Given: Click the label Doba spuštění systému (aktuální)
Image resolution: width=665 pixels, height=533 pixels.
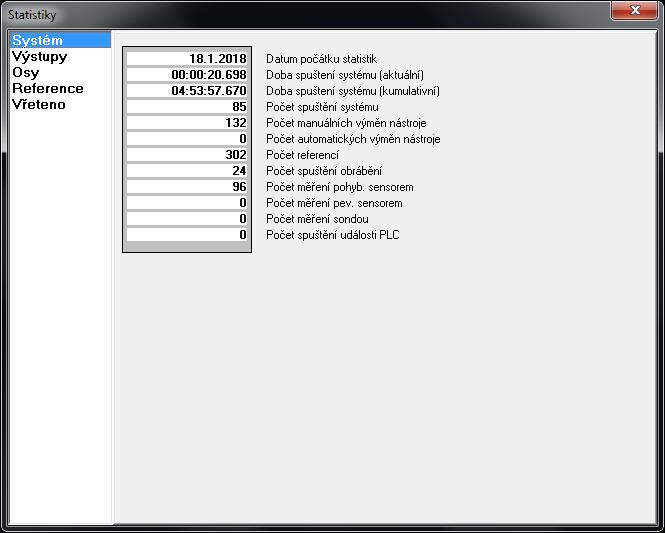Looking at the screenshot, I should coord(345,75).
